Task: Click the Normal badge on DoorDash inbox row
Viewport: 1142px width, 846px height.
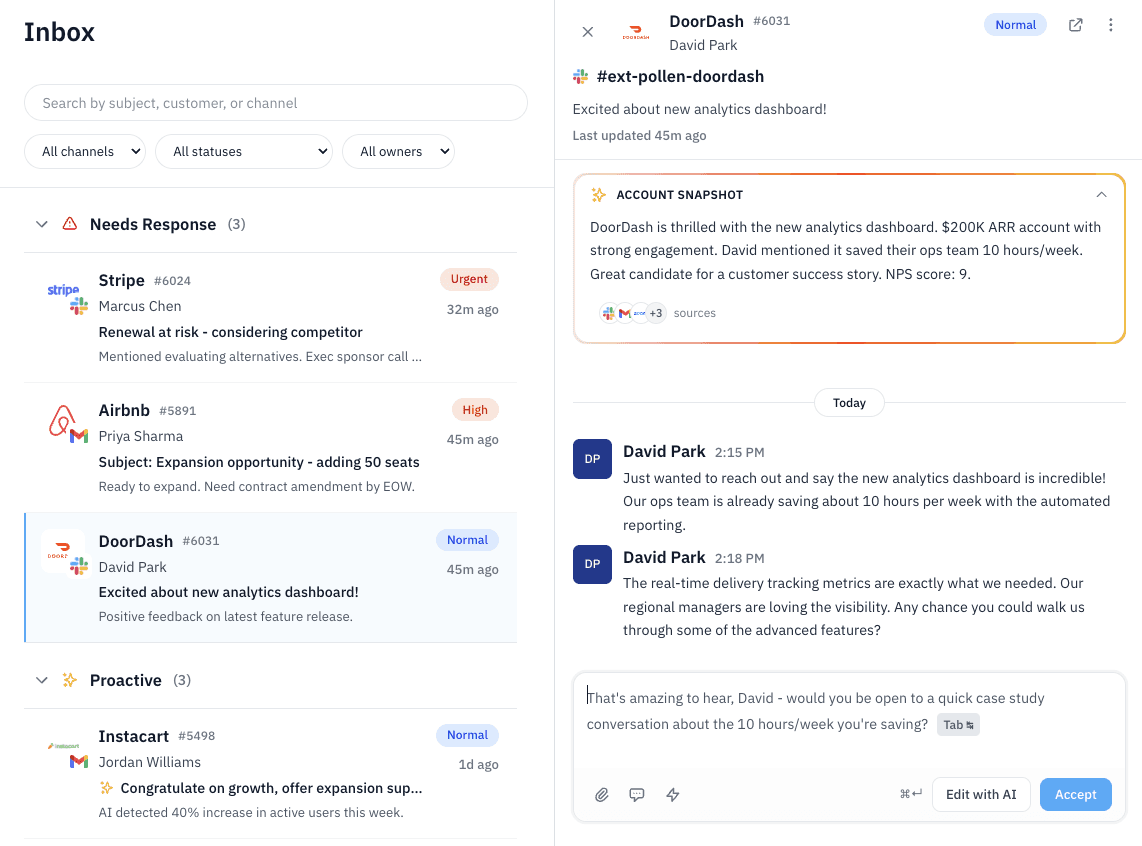Action: pyautogui.click(x=468, y=540)
